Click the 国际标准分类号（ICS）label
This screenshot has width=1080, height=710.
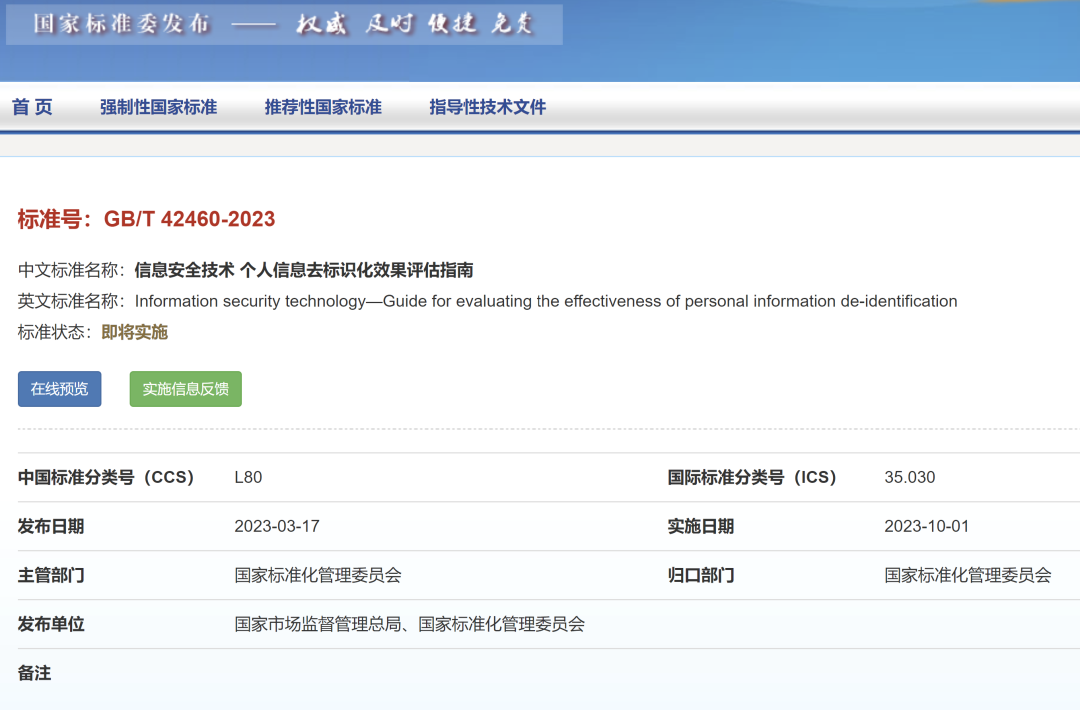752,477
